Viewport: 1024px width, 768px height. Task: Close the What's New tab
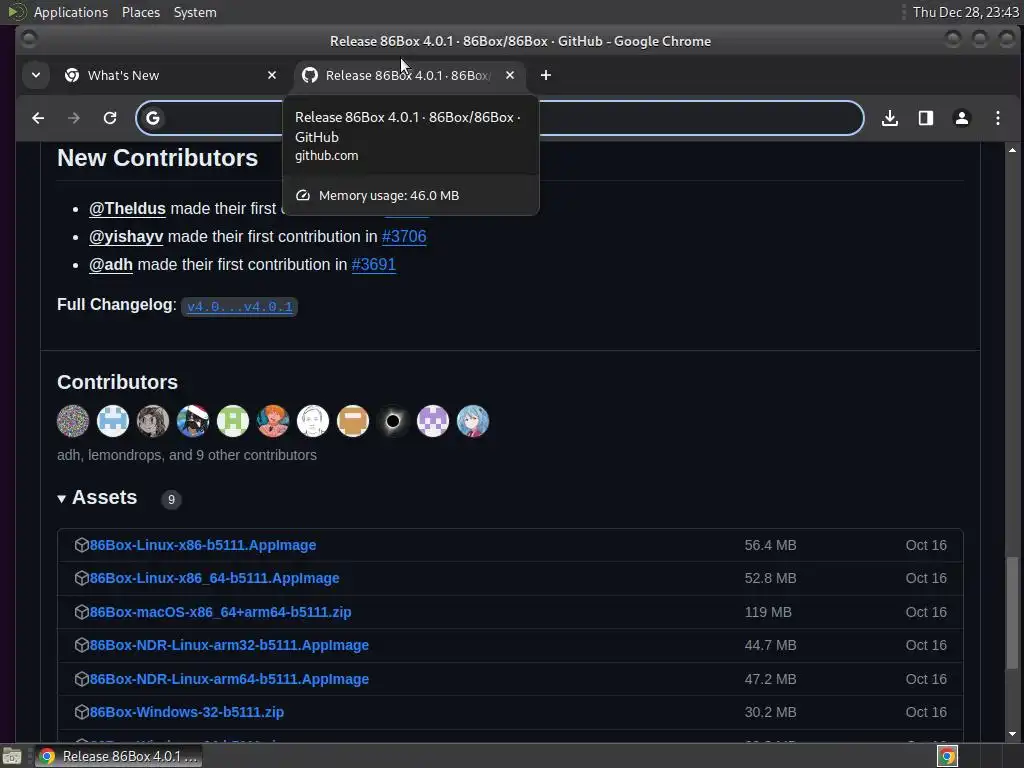(x=272, y=75)
